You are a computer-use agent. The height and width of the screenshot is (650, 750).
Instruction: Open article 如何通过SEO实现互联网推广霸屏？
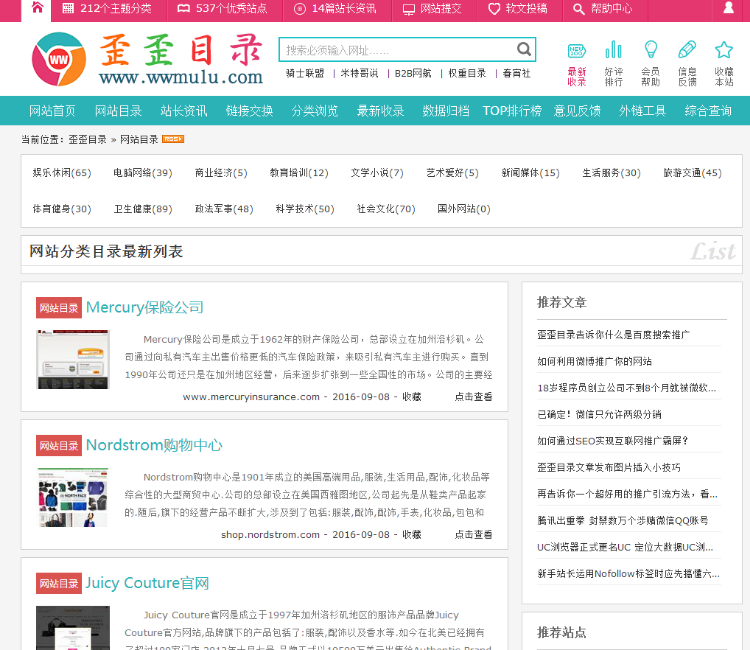tap(613, 441)
